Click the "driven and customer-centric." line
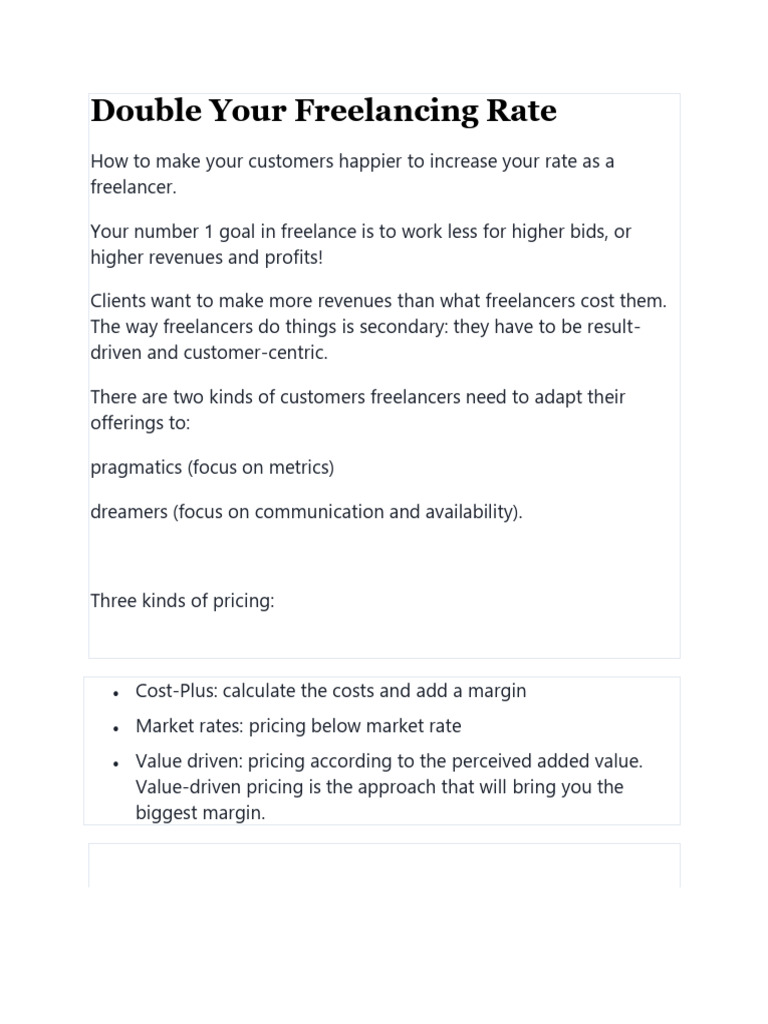 coord(208,353)
